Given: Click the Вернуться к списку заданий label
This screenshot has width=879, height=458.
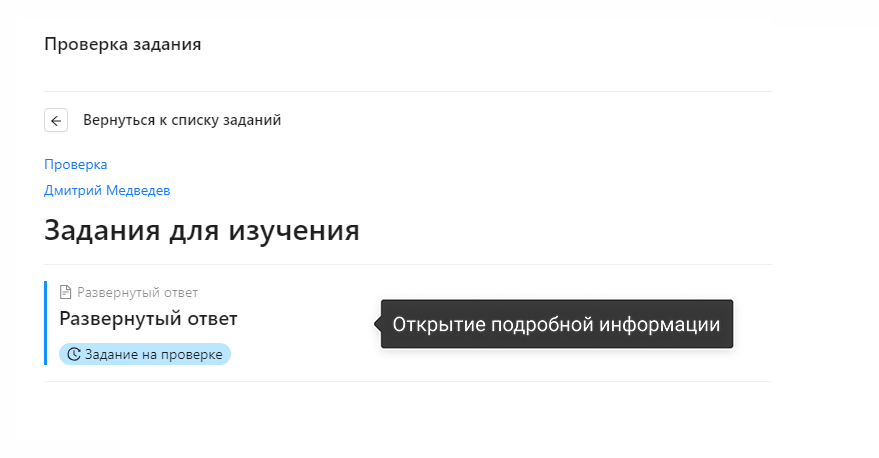Looking at the screenshot, I should tap(182, 120).
